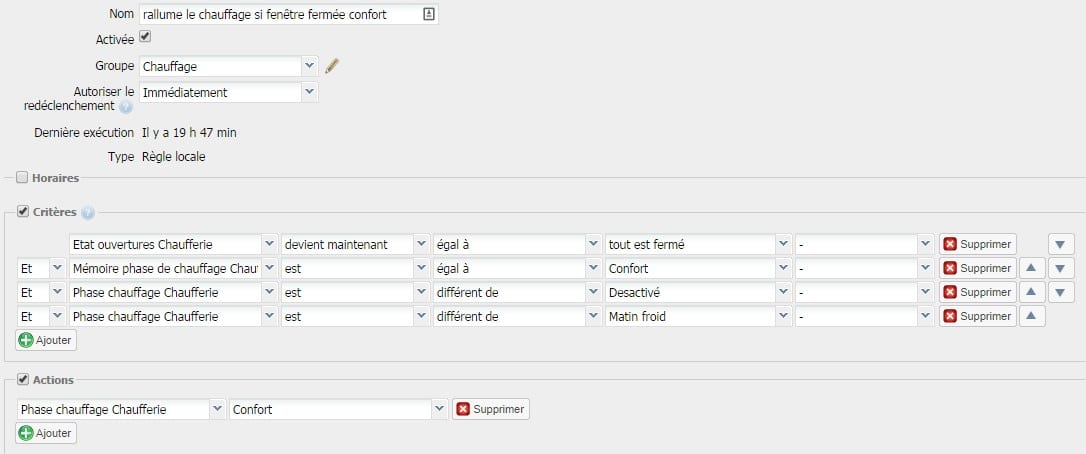This screenshot has width=1086, height=454.
Task: Click Supprimer for the Confort action
Action: [x=491, y=409]
